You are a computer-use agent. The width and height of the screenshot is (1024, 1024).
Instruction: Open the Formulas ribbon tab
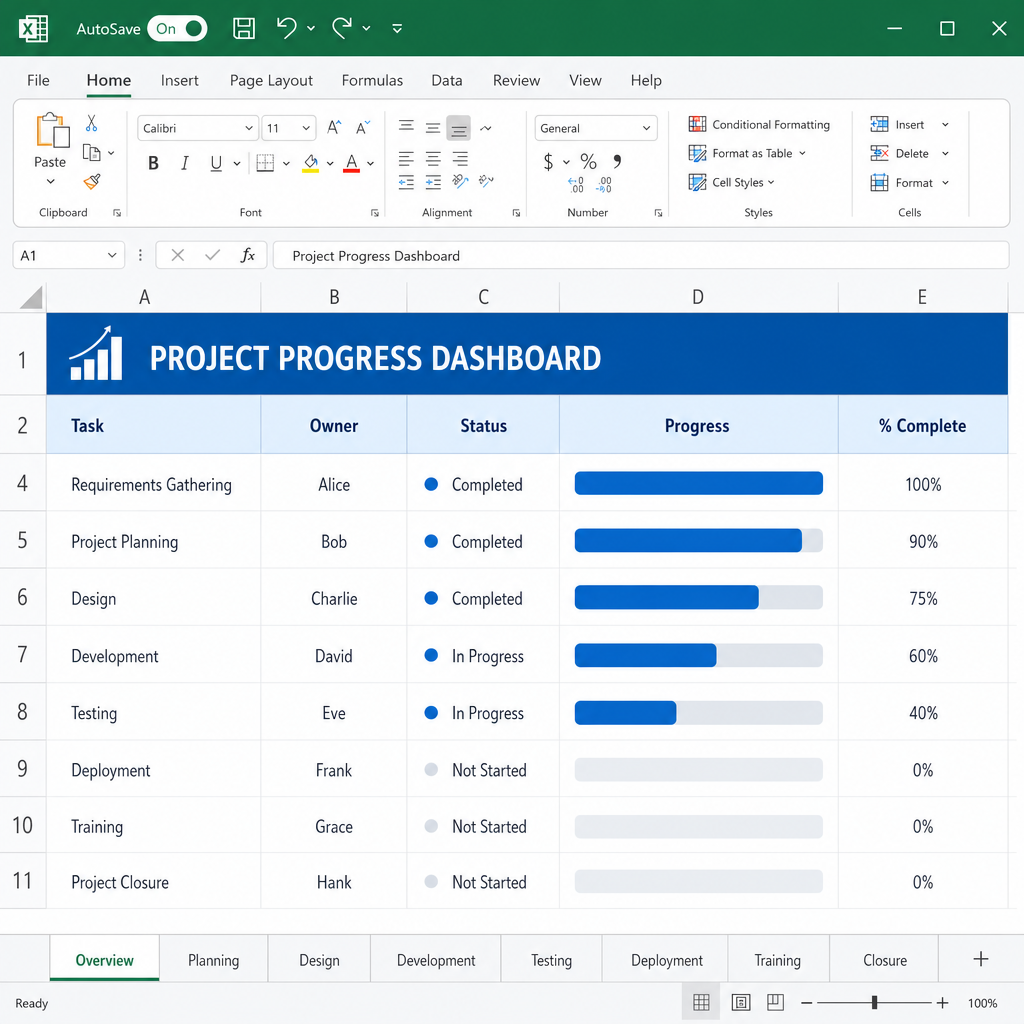[372, 80]
